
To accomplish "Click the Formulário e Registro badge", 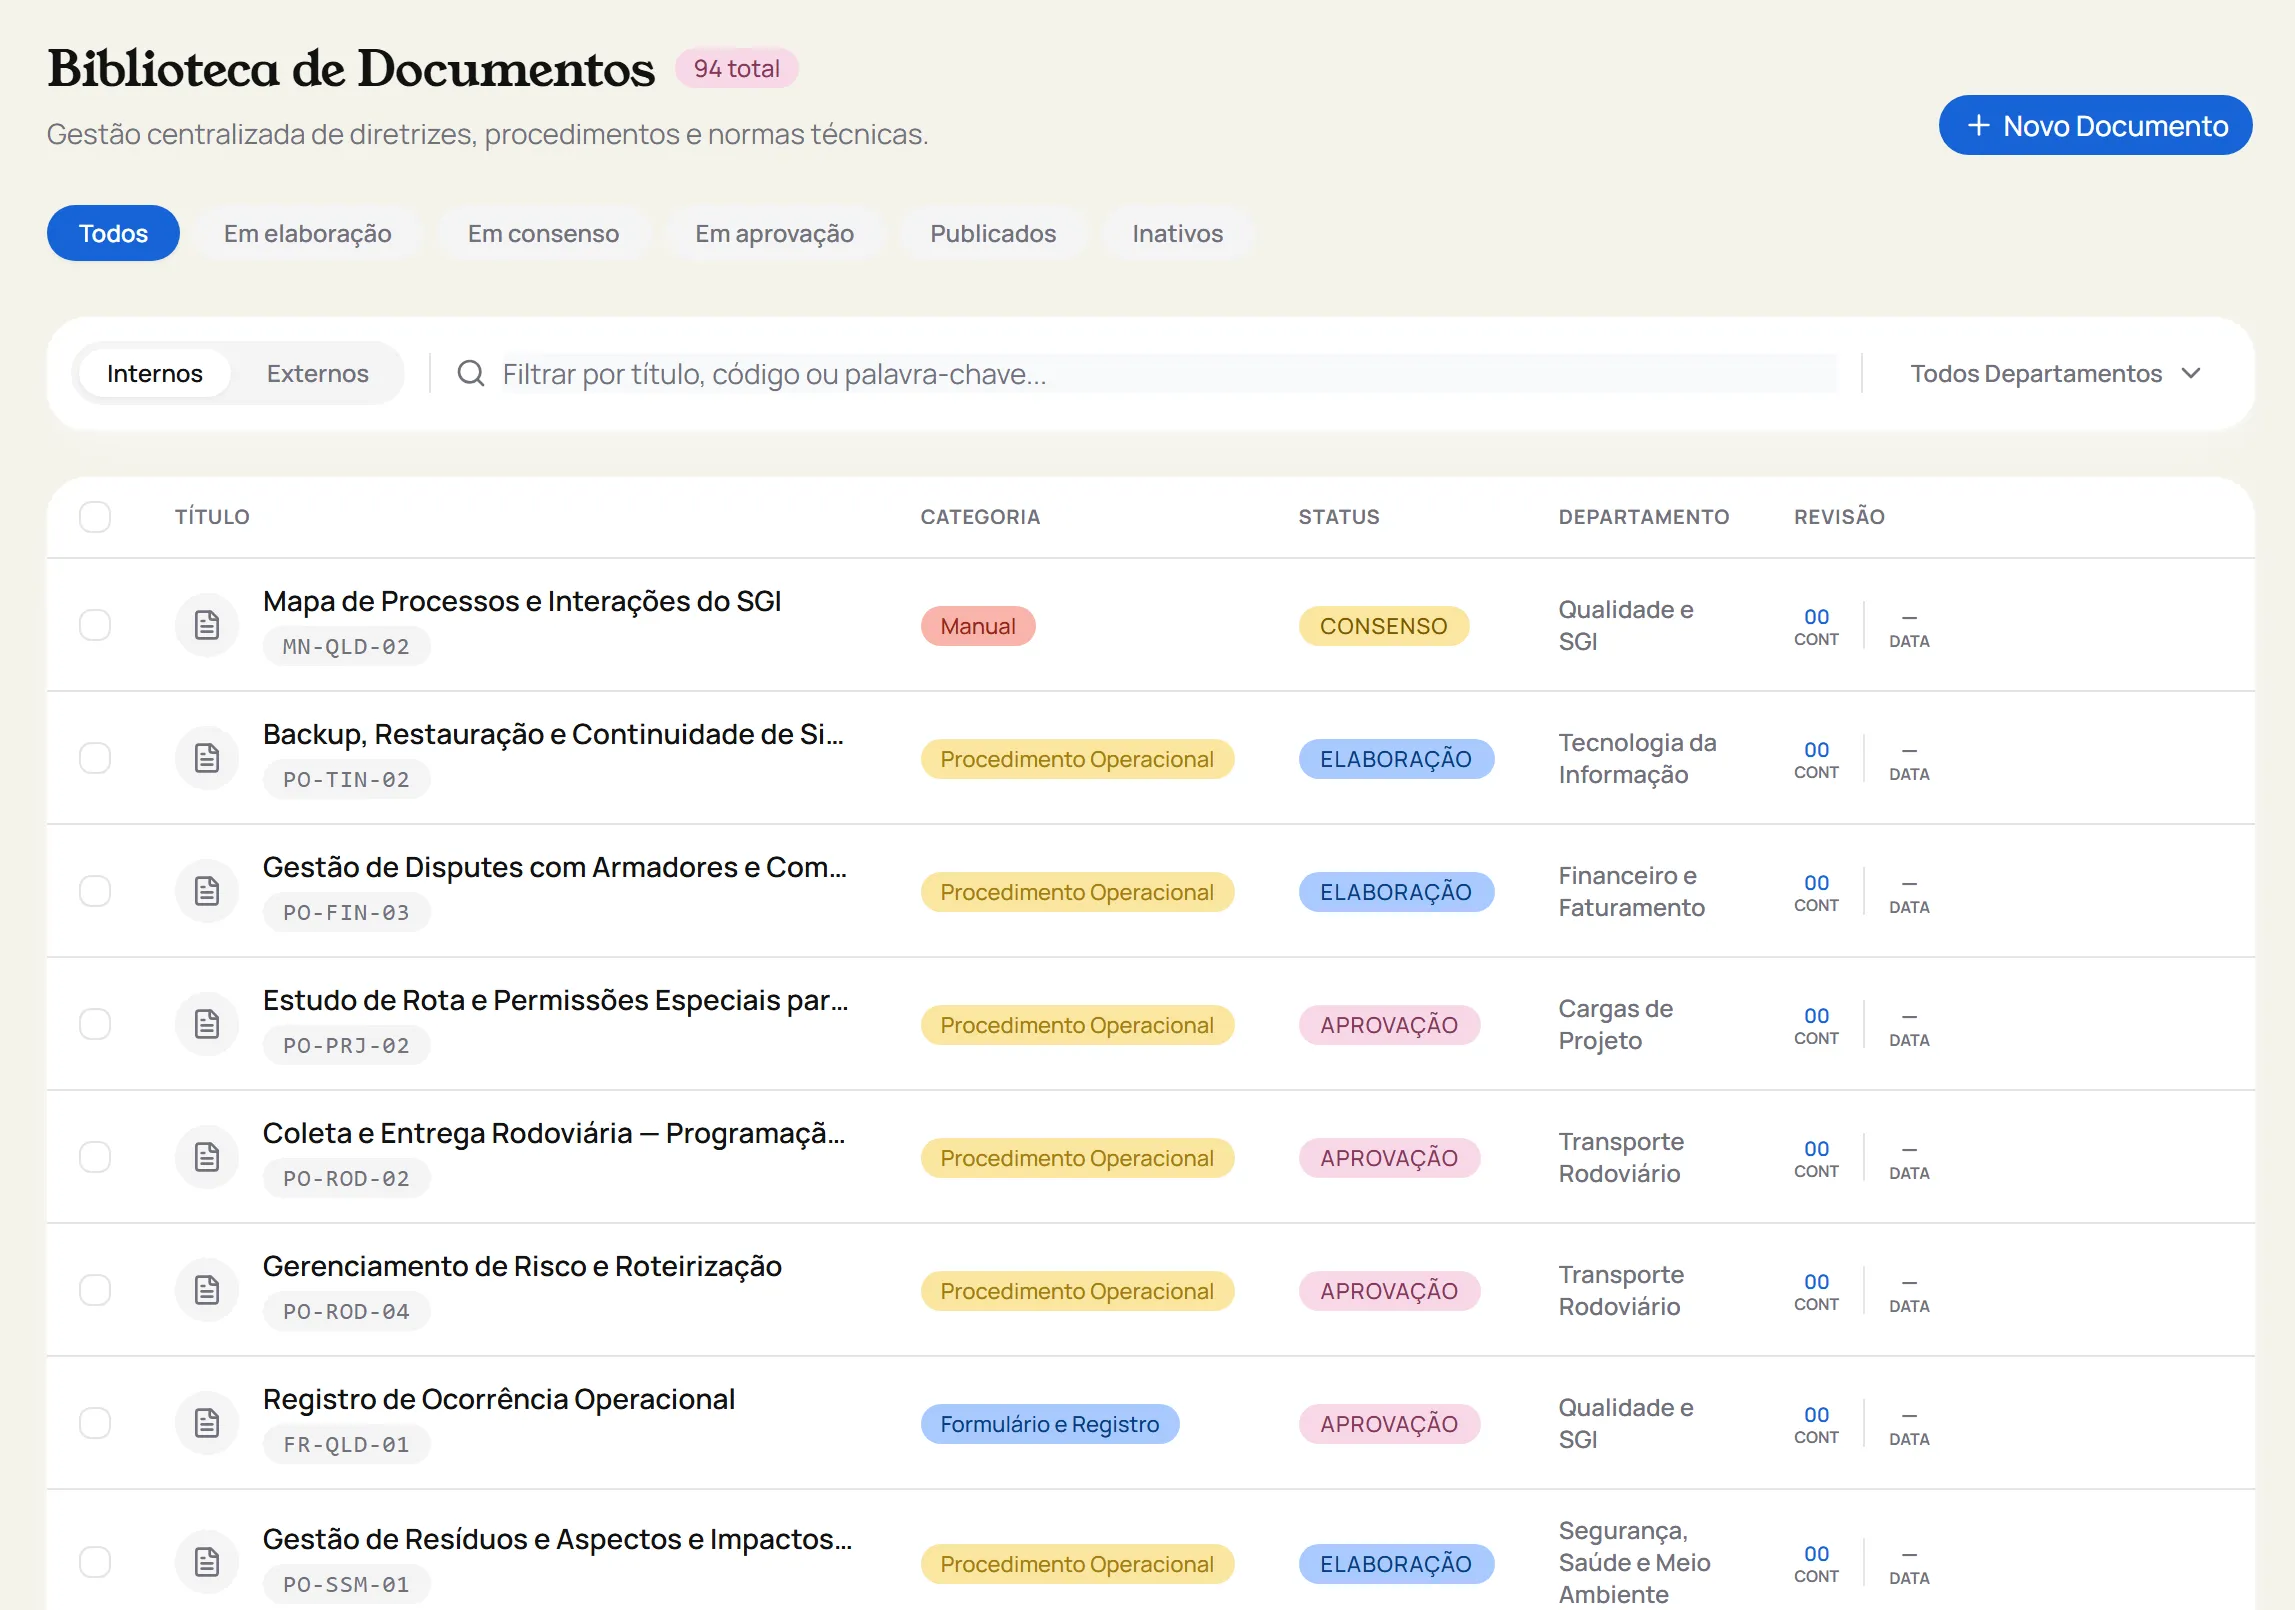I will tap(1049, 1424).
